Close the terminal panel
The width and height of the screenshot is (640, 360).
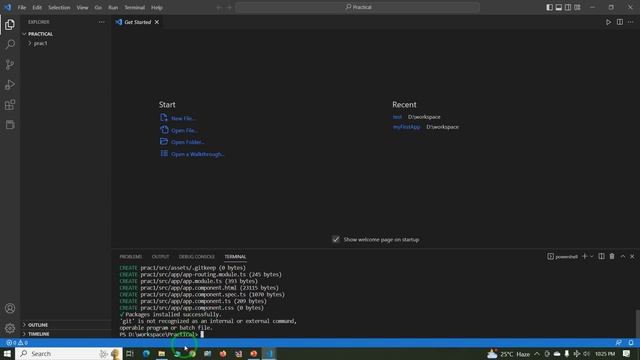(632, 256)
